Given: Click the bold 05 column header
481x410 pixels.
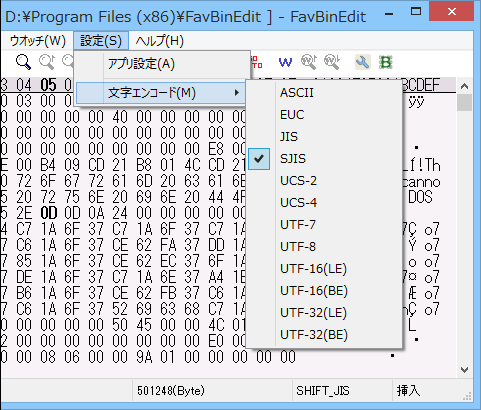Looking at the screenshot, I should 48,85.
